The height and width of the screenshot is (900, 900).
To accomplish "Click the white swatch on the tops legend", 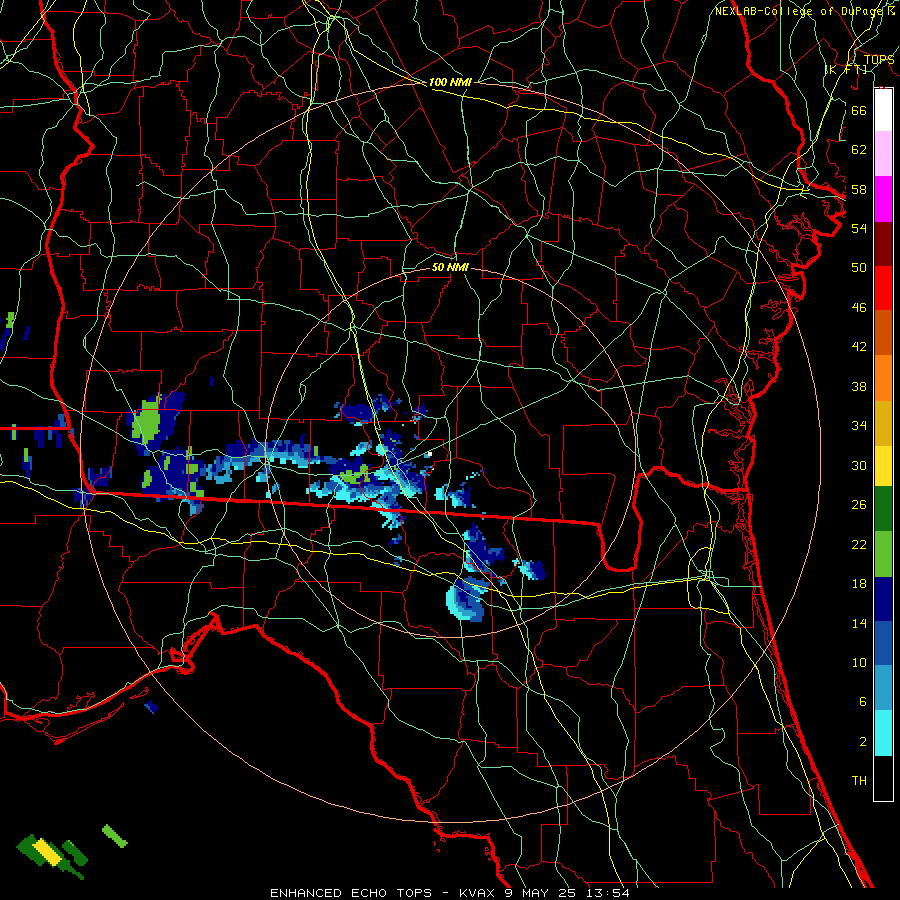I will [x=883, y=110].
